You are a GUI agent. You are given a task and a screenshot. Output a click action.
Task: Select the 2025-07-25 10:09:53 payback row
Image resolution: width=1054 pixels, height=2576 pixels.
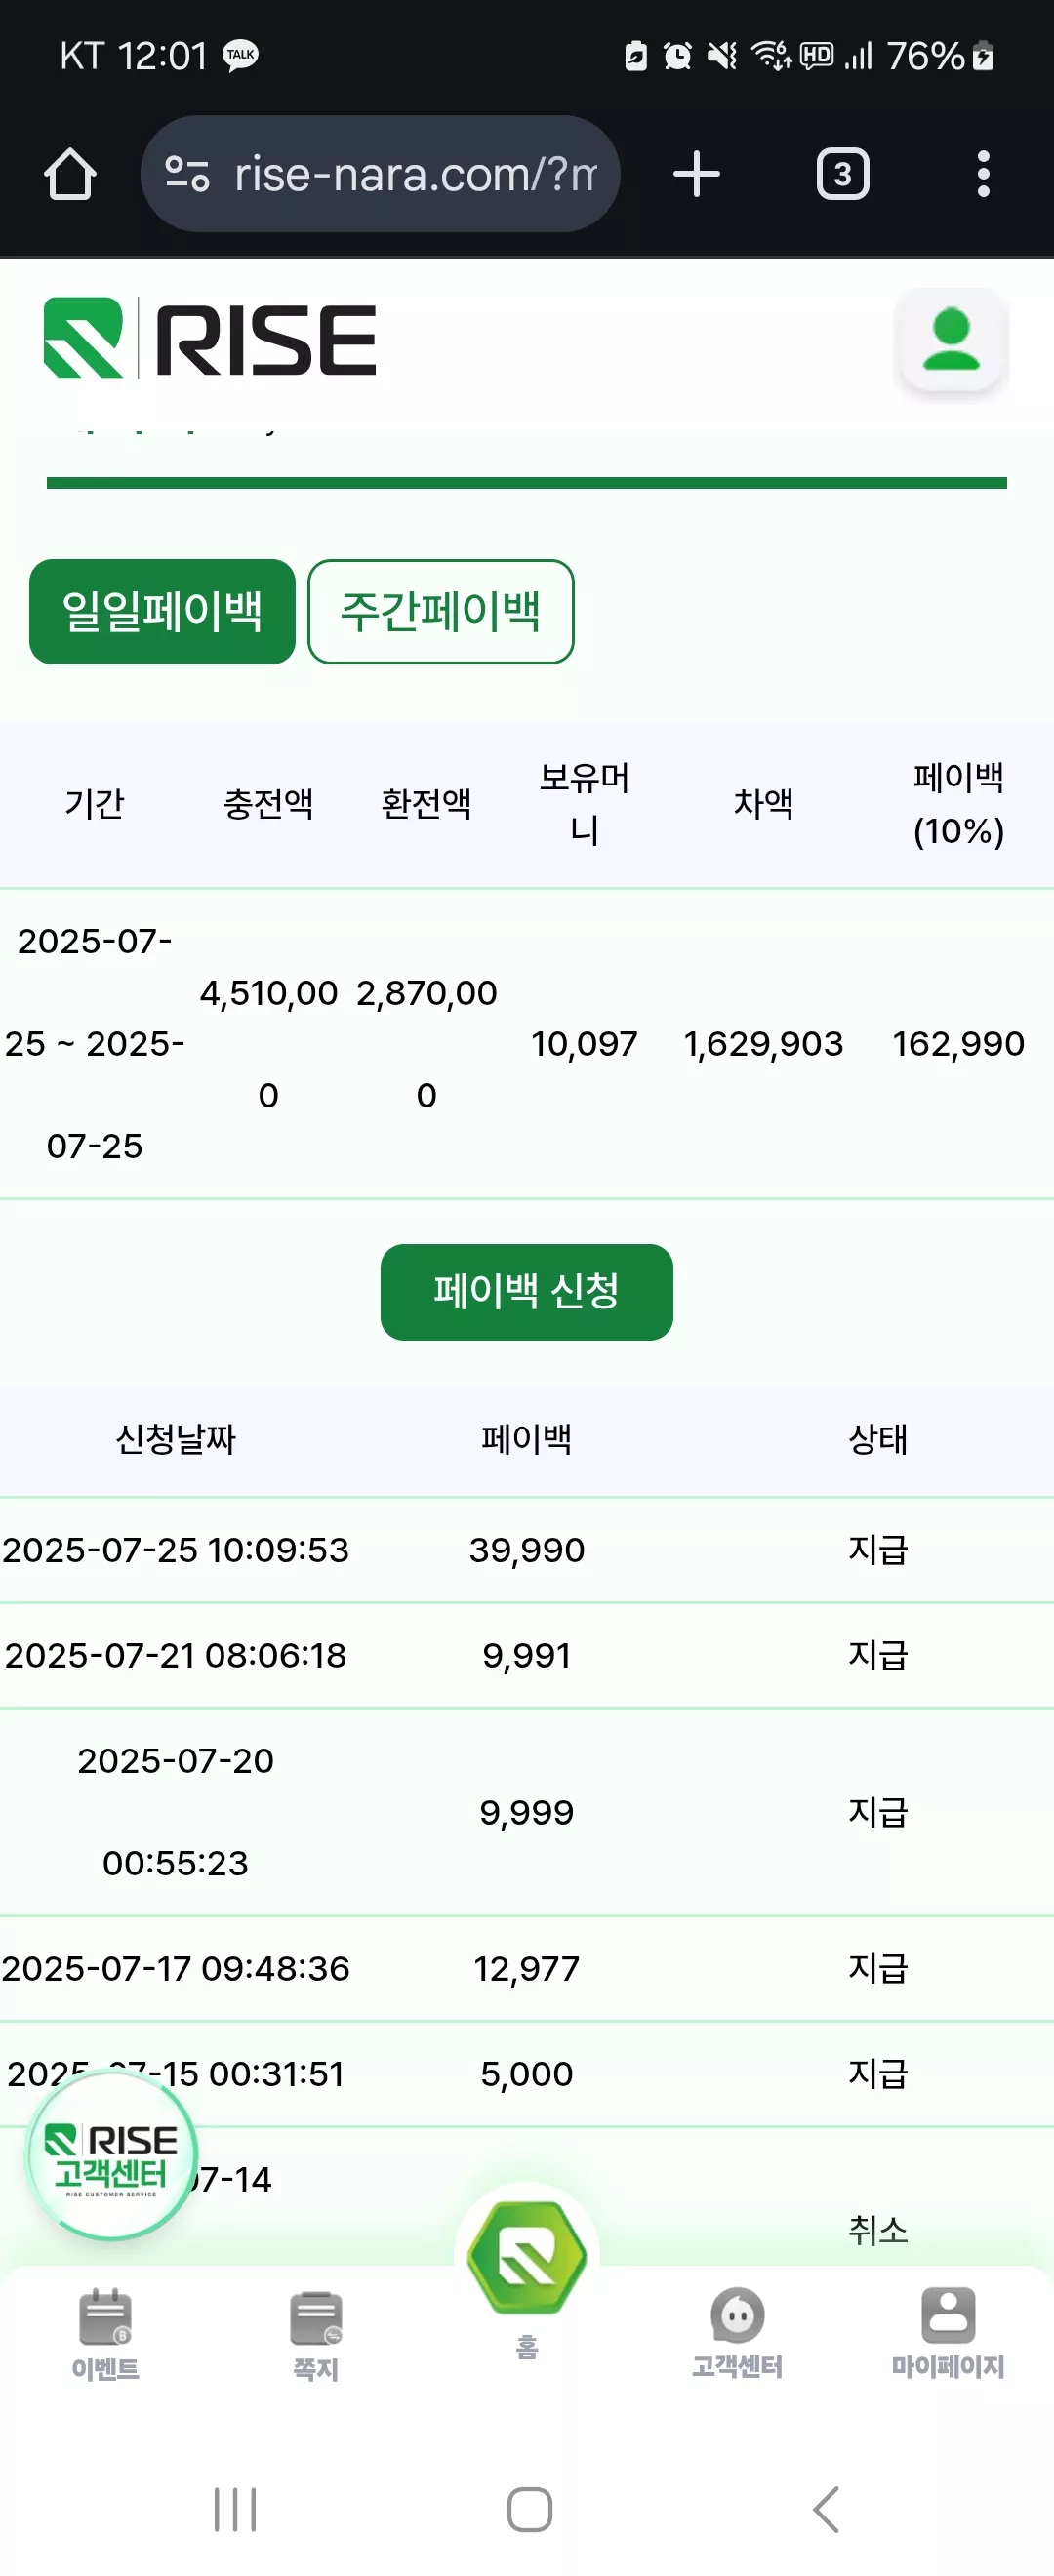click(527, 1550)
